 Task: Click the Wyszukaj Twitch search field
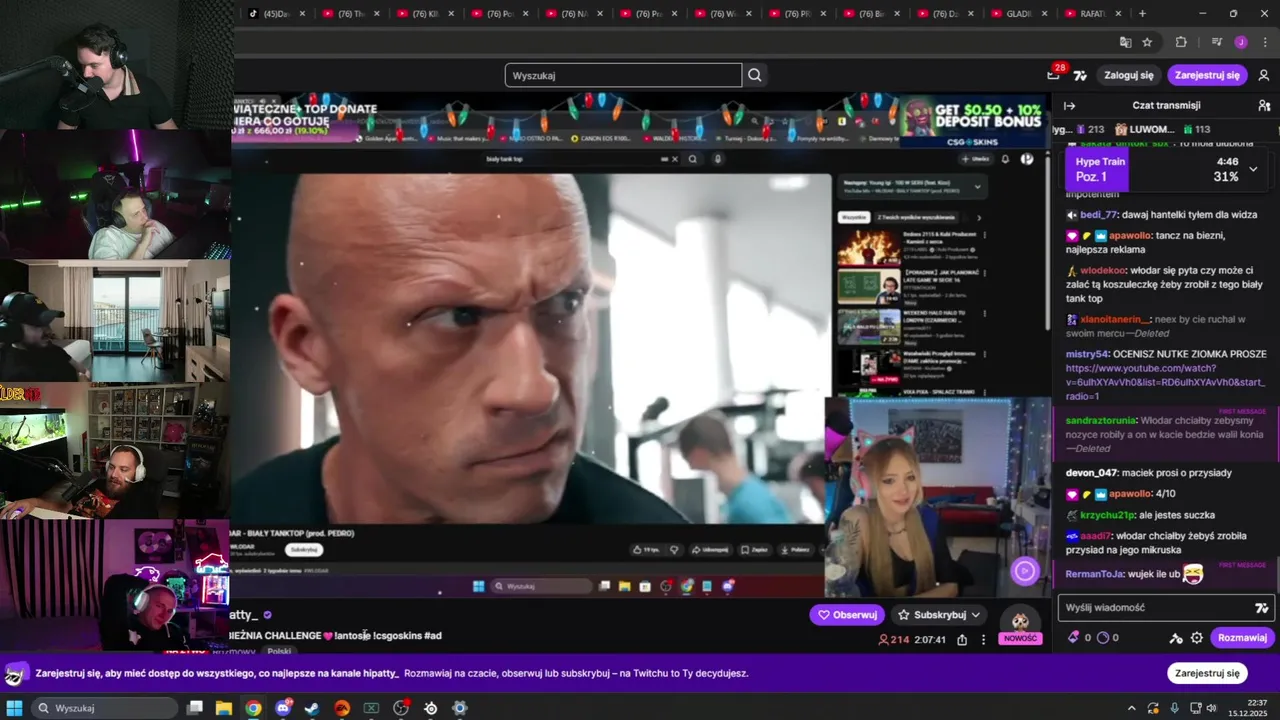pos(623,75)
